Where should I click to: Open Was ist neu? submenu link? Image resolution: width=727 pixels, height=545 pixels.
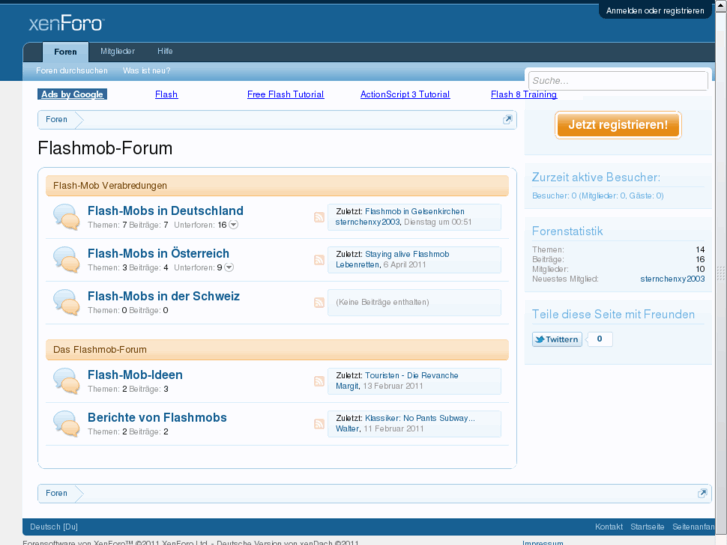click(x=147, y=71)
